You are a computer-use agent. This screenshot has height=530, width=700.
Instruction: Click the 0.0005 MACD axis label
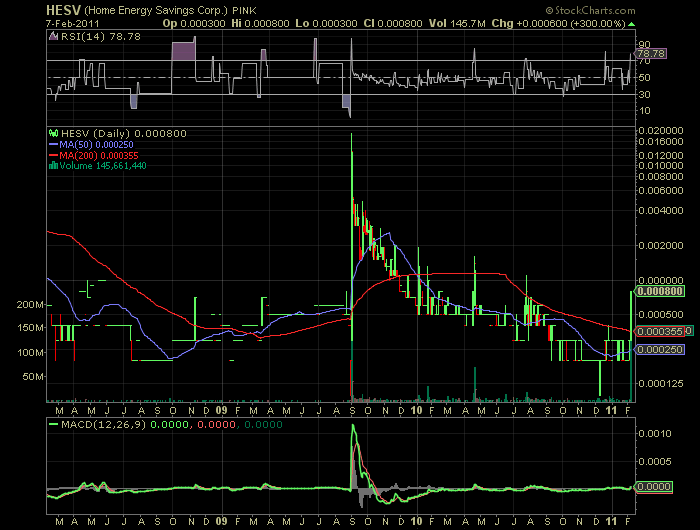[654, 462]
